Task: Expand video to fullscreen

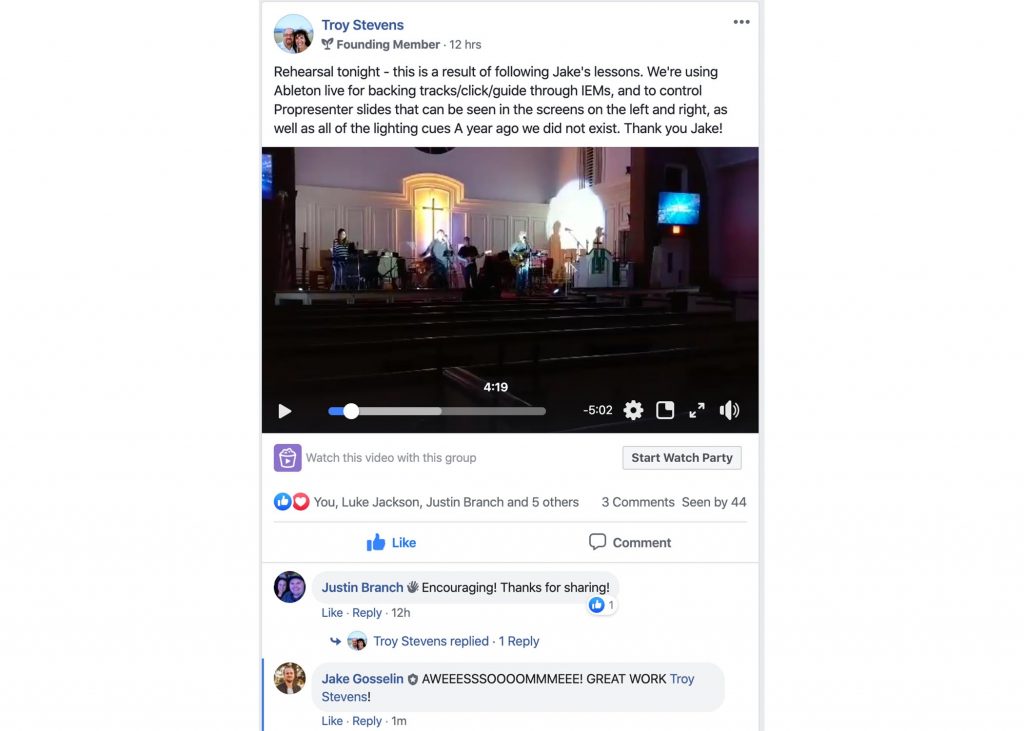Action: coord(697,410)
